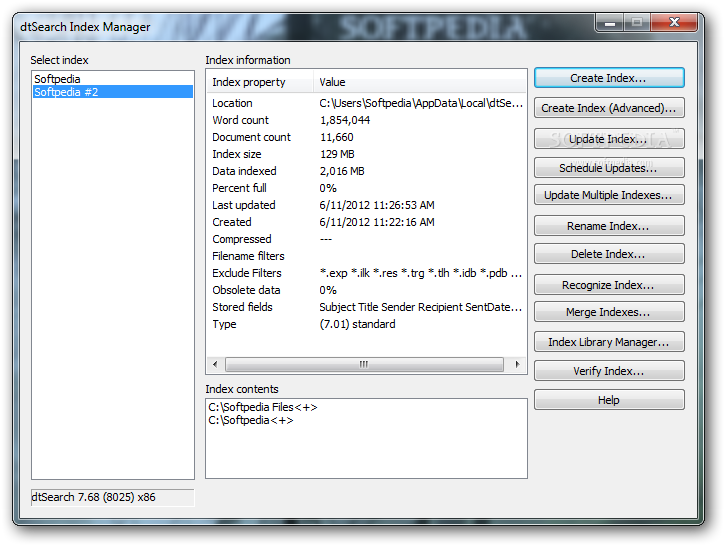Select the Stored fields row
The image size is (725, 546).
367,307
